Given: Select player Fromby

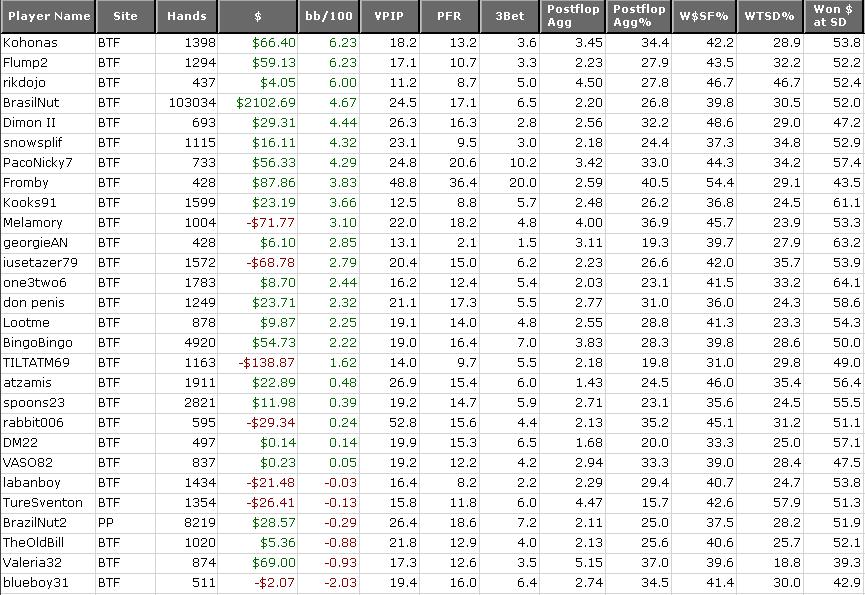Looking at the screenshot, I should coord(25,183).
